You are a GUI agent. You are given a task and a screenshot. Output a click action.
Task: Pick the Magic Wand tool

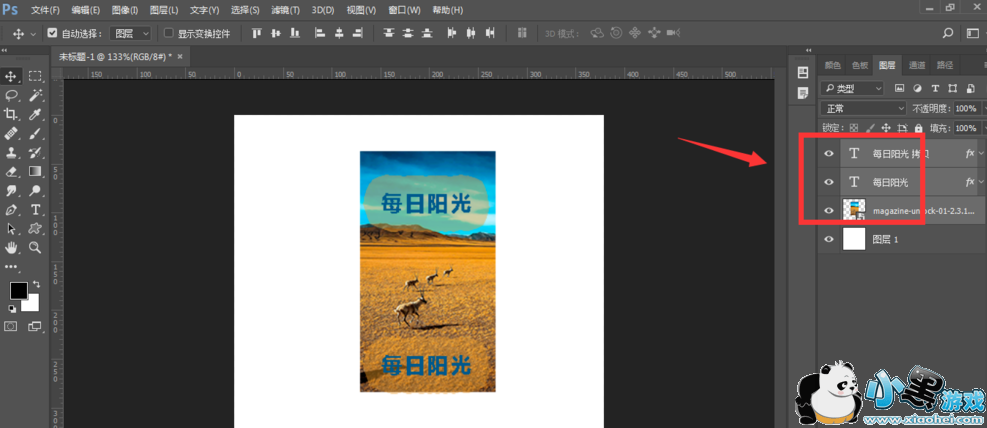click(x=35, y=95)
